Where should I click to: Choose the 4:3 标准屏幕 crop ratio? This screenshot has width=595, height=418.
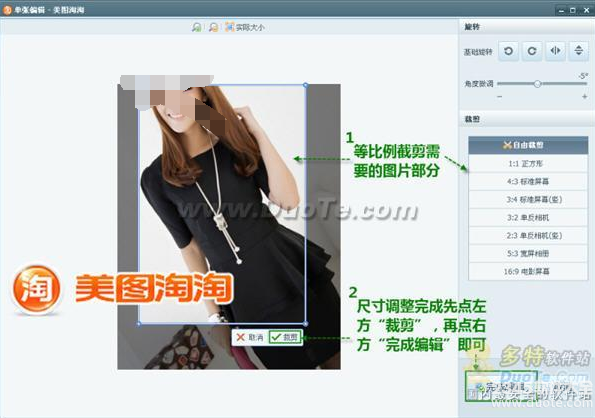tap(528, 181)
